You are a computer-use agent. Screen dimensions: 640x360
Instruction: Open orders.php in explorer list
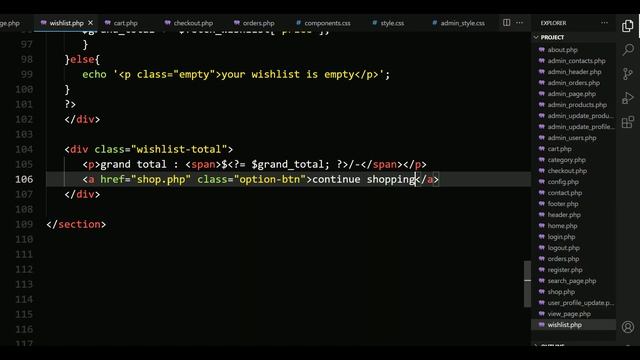click(x=563, y=259)
